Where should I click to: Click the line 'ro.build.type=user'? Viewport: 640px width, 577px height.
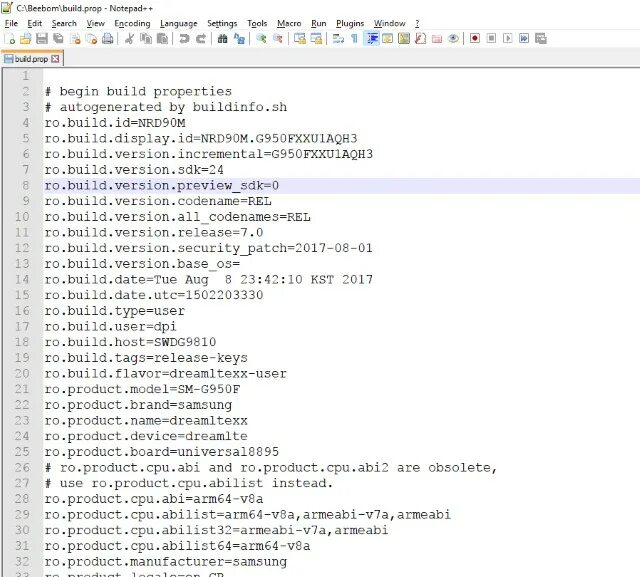point(115,311)
